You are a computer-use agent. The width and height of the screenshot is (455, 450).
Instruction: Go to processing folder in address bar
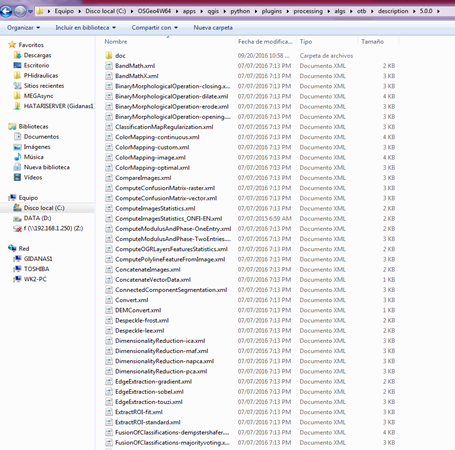(308, 11)
